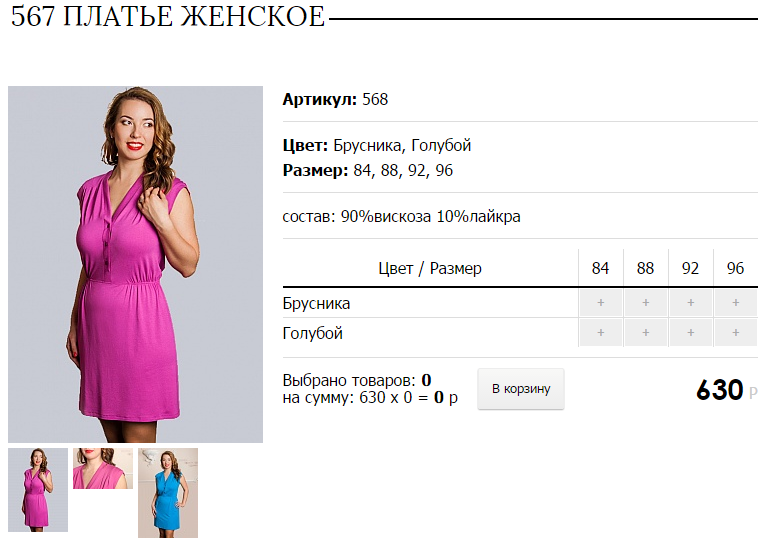Add Брусника dress in size 92

click(691, 303)
